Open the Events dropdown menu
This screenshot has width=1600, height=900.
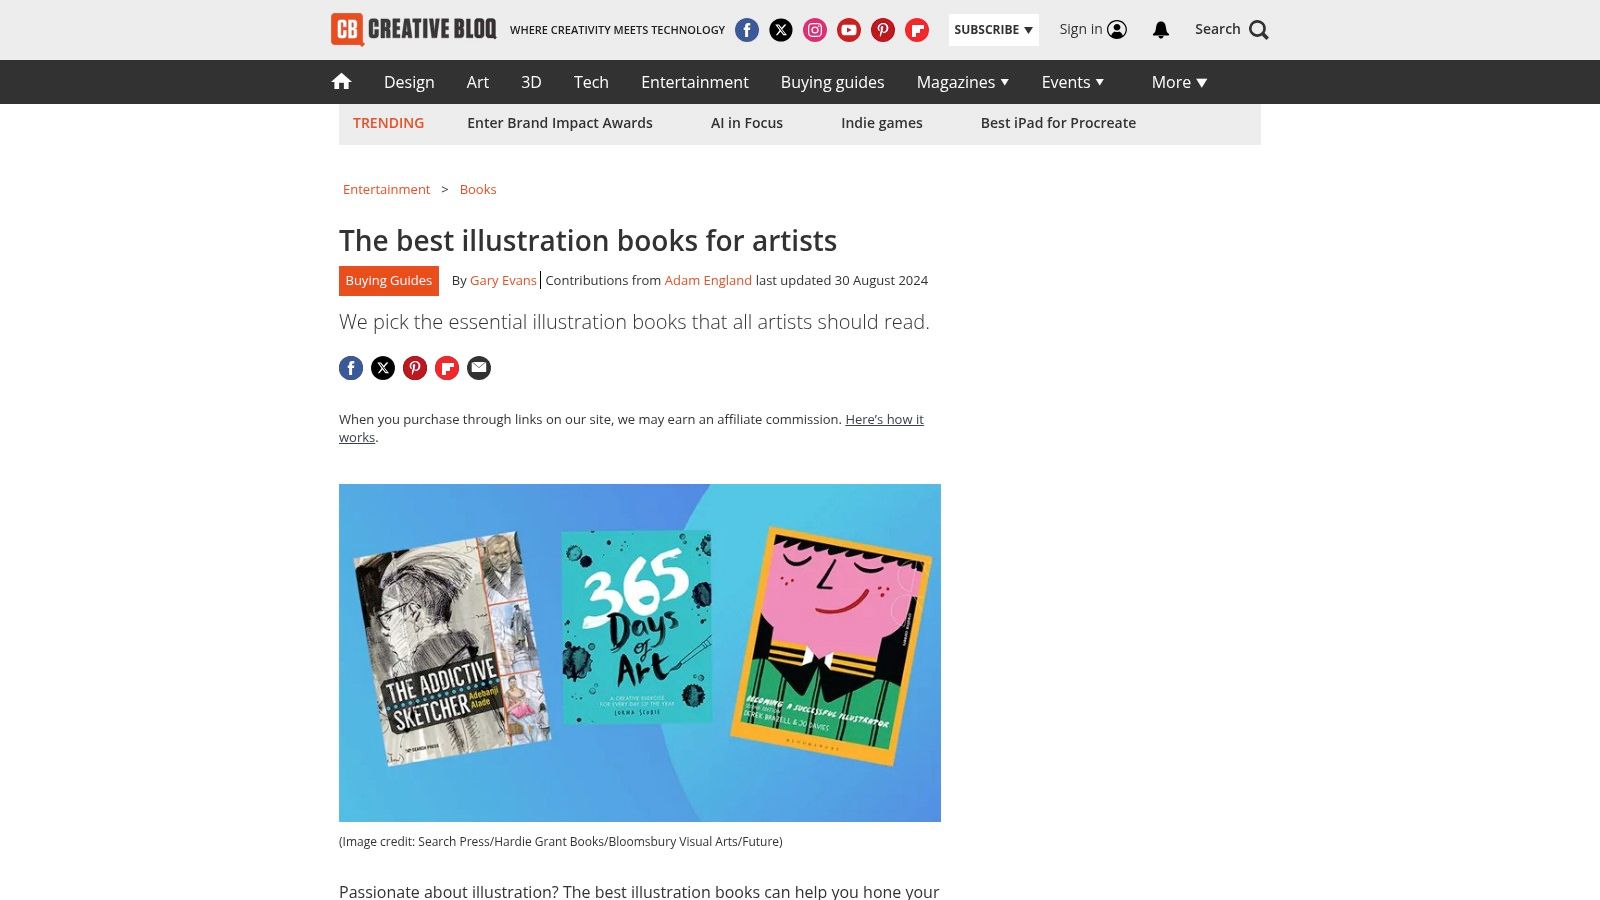pos(1072,82)
